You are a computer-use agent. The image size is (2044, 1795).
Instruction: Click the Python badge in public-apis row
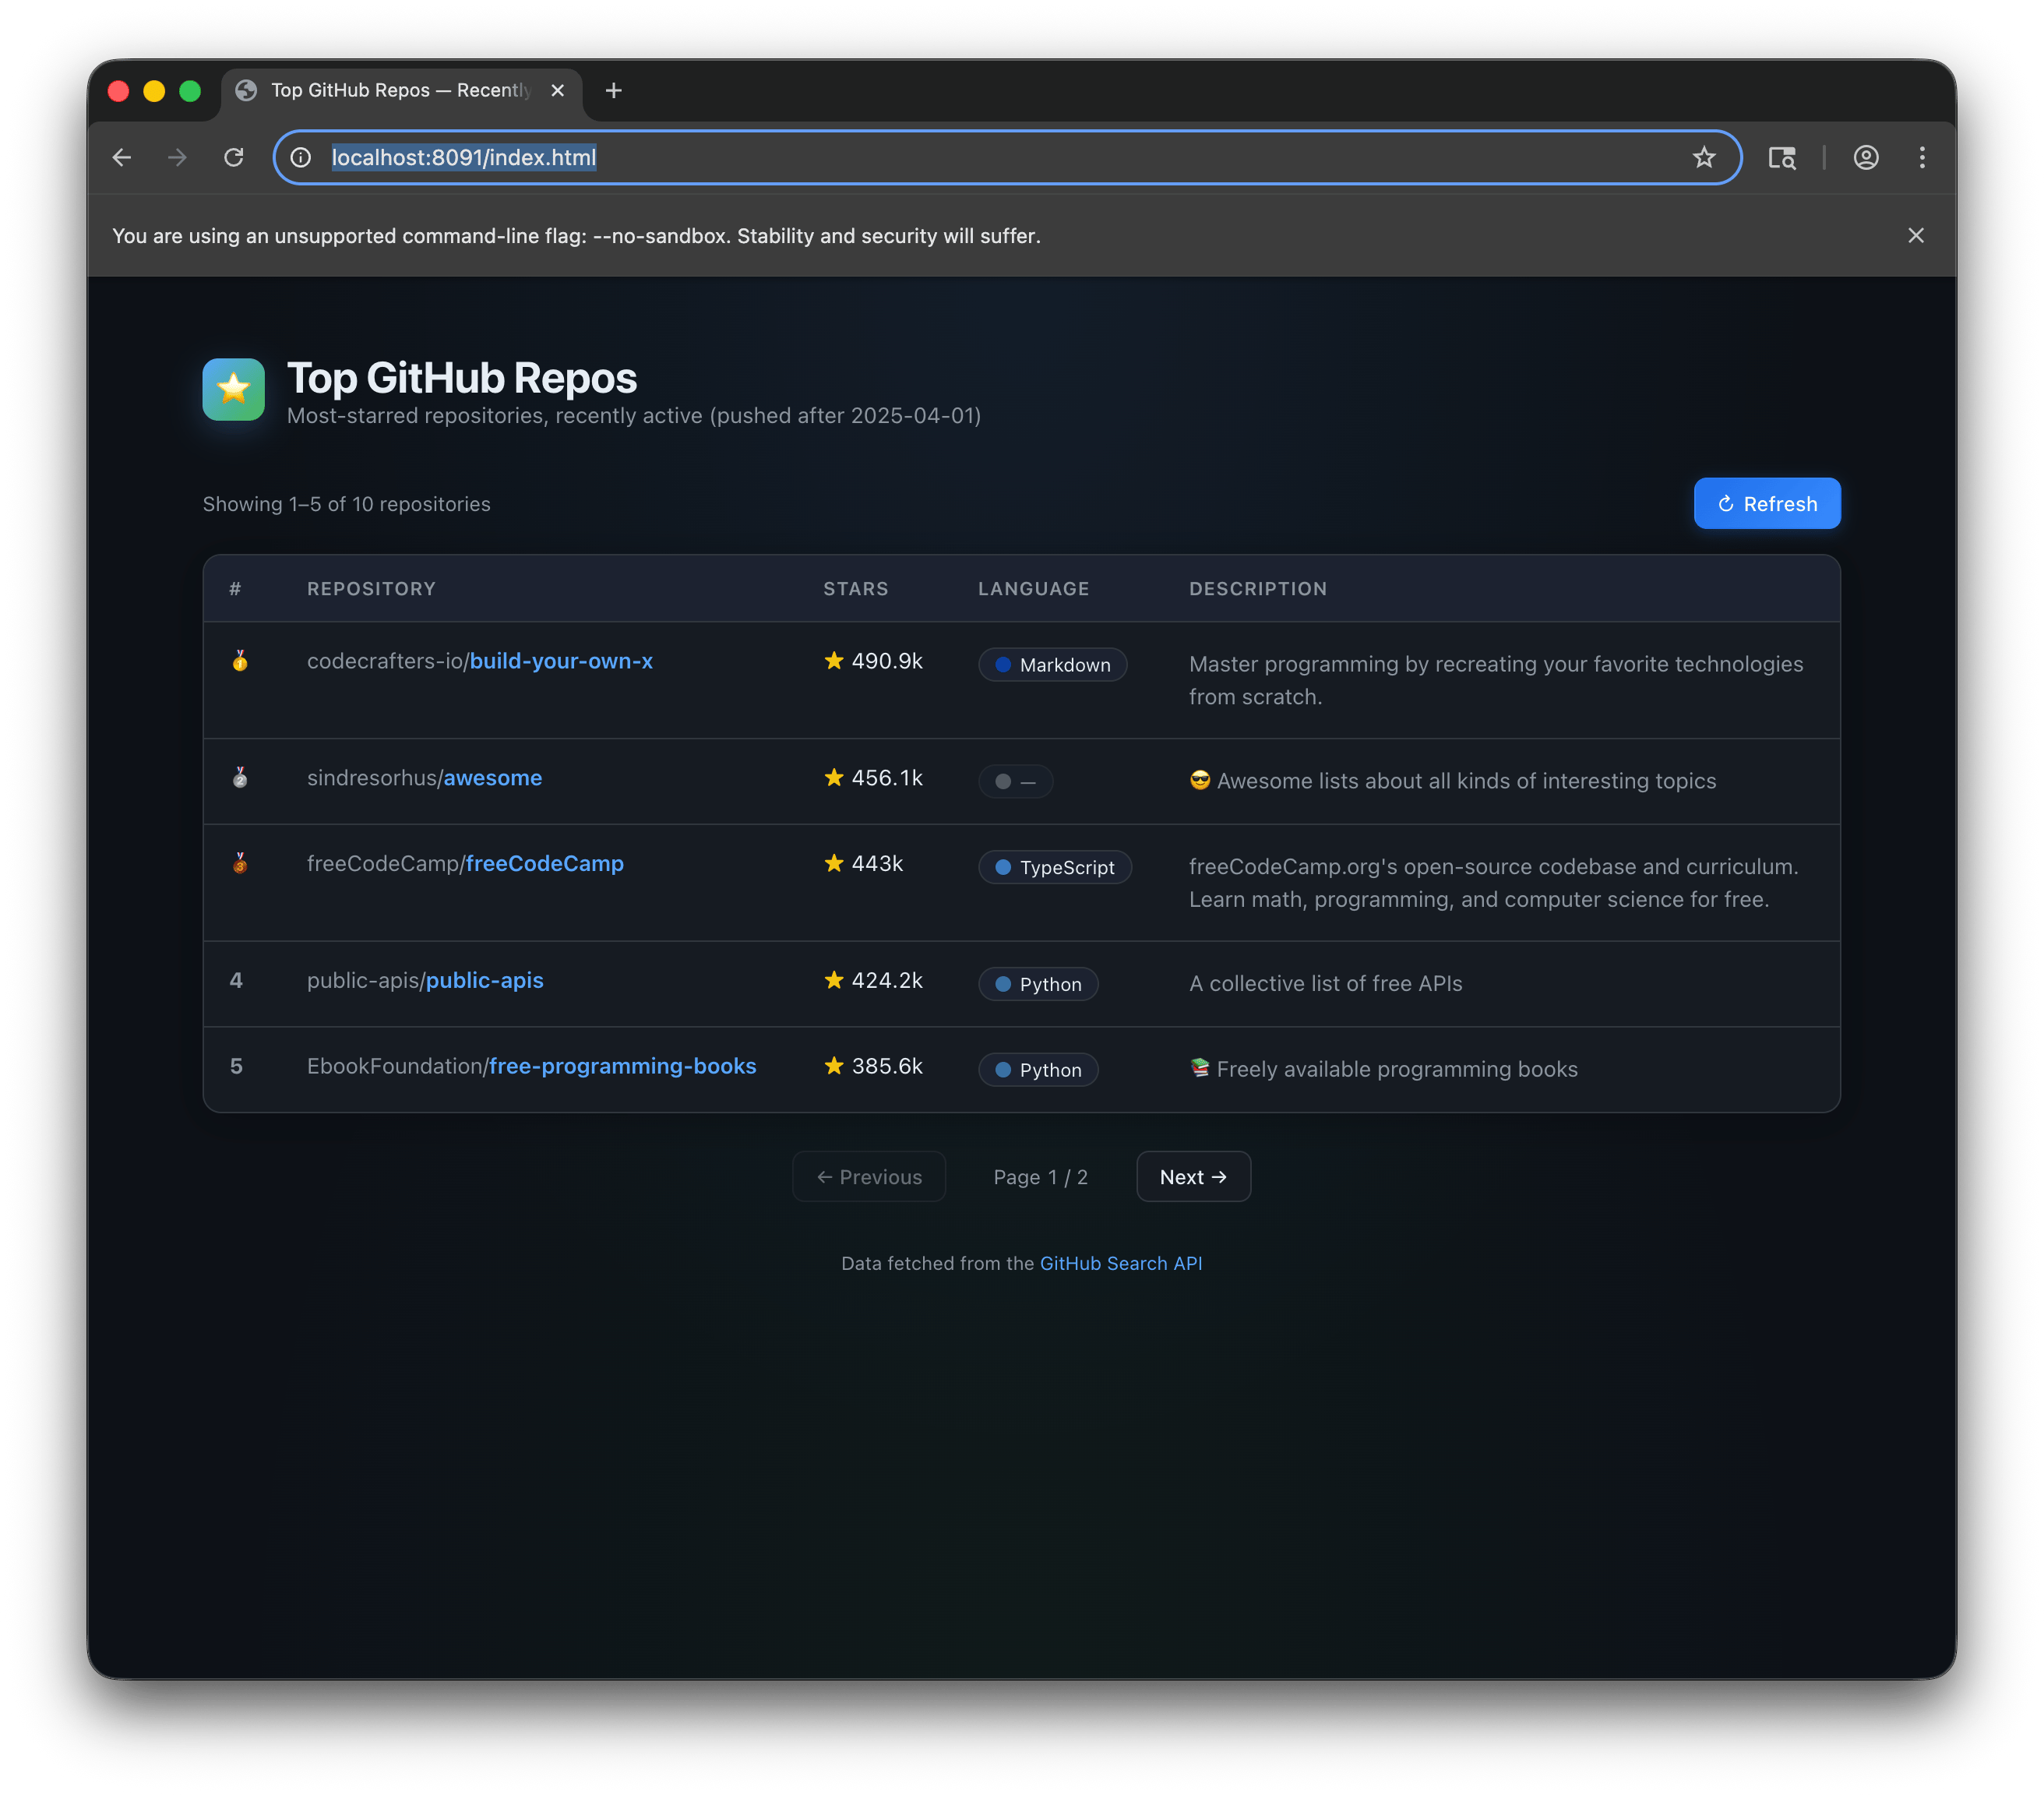coord(1038,984)
